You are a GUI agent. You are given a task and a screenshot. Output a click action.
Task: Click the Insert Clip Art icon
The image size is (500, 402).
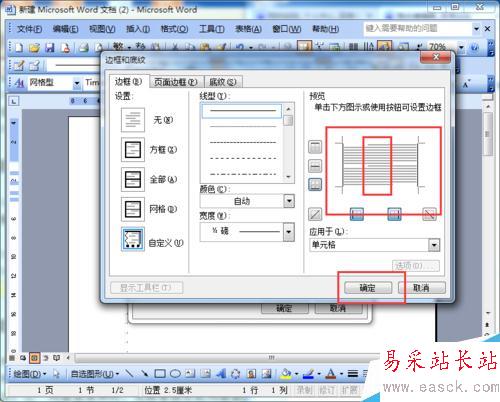point(251,374)
